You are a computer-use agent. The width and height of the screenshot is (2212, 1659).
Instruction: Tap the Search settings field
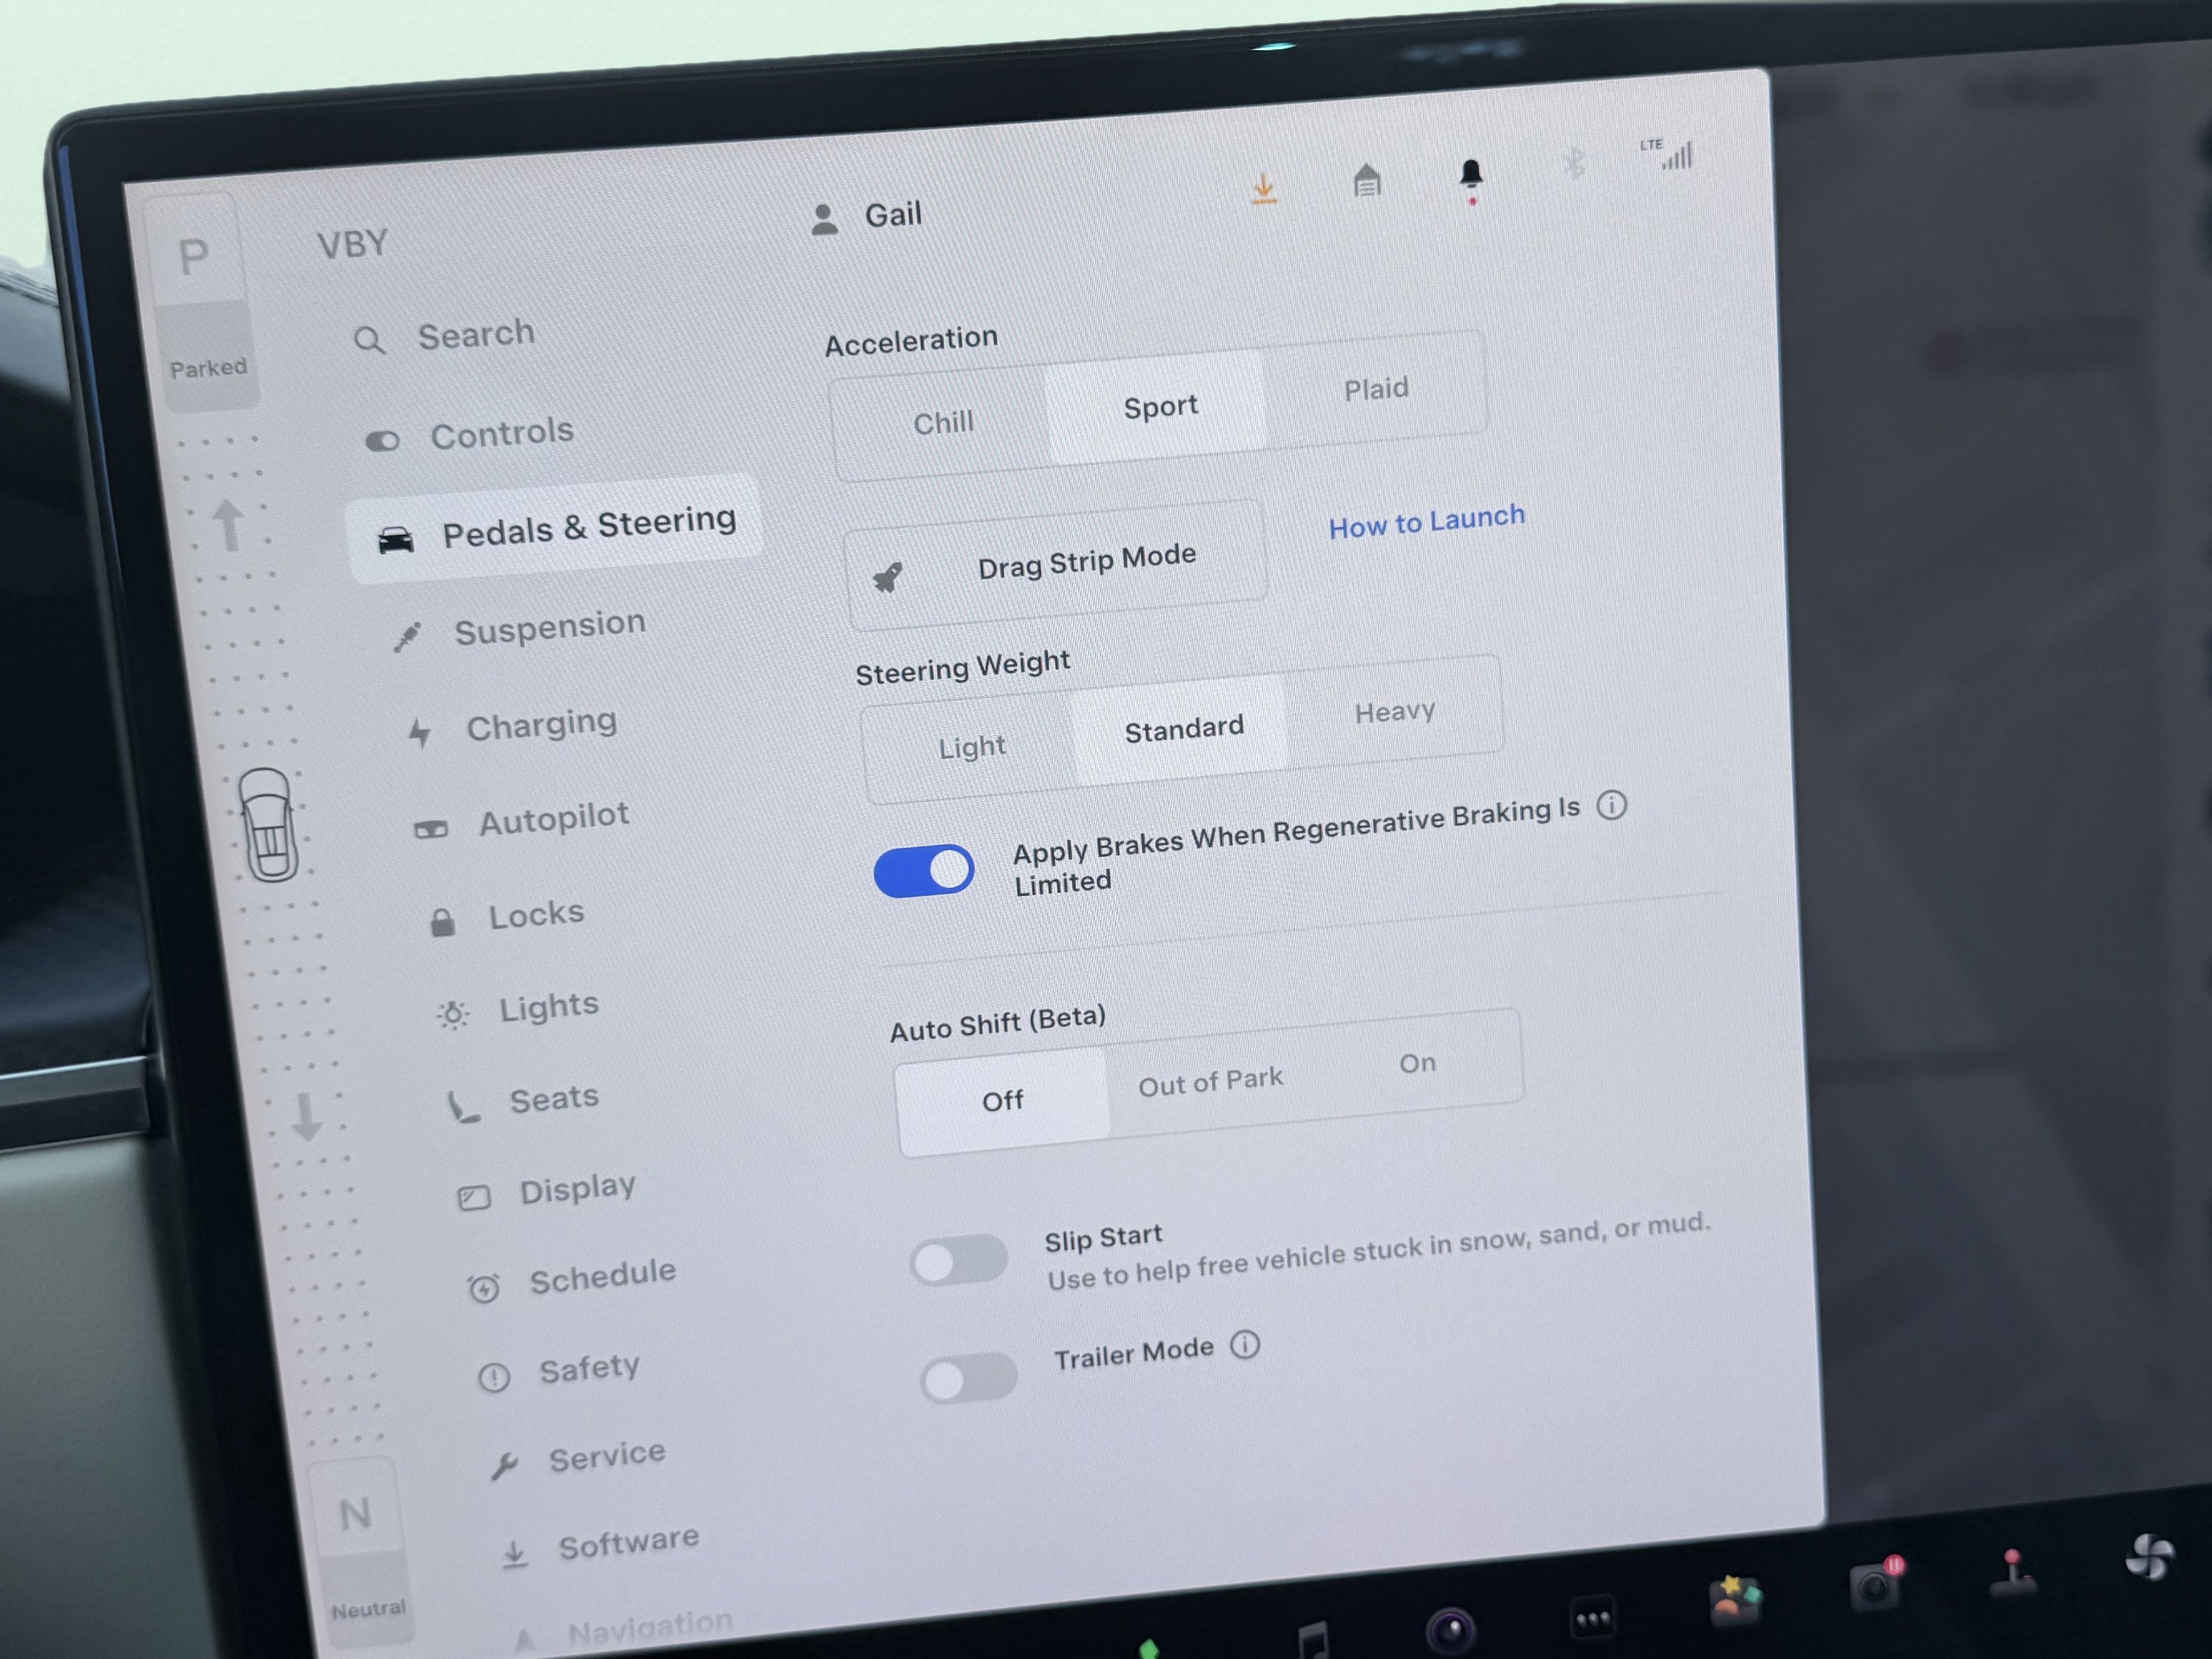[x=475, y=335]
